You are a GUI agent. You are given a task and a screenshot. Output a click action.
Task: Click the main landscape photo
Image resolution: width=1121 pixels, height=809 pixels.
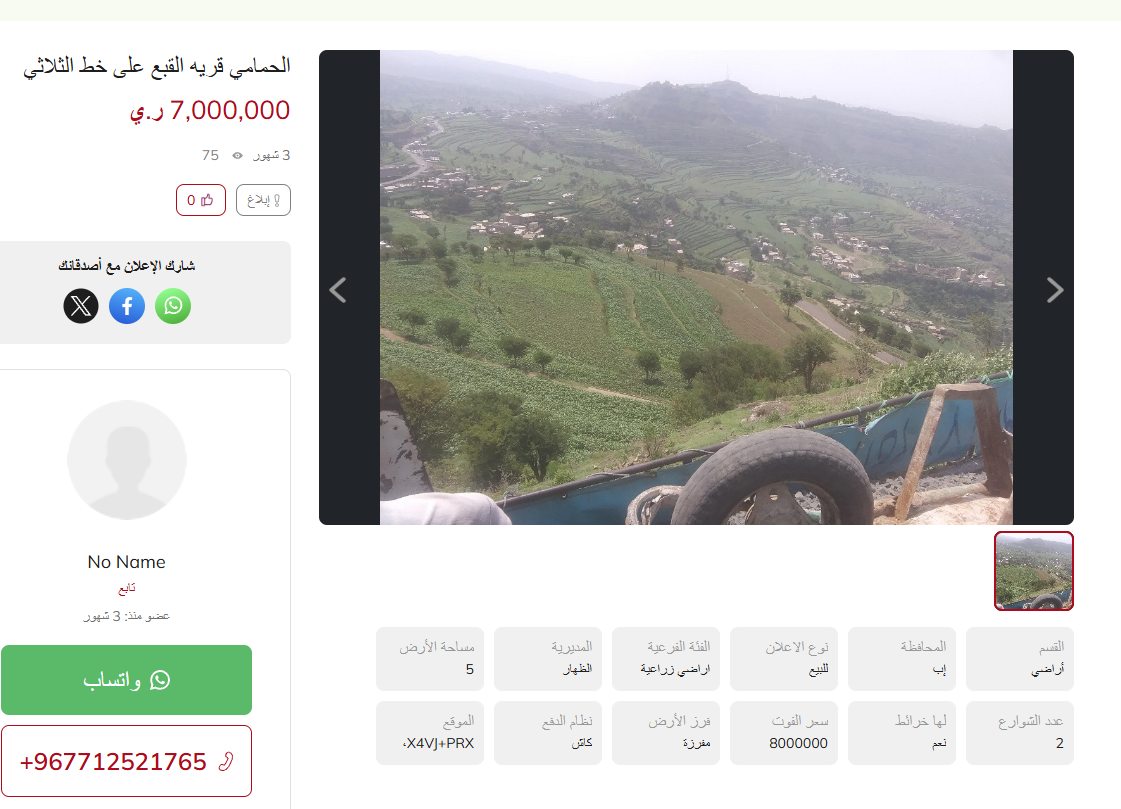pos(696,287)
